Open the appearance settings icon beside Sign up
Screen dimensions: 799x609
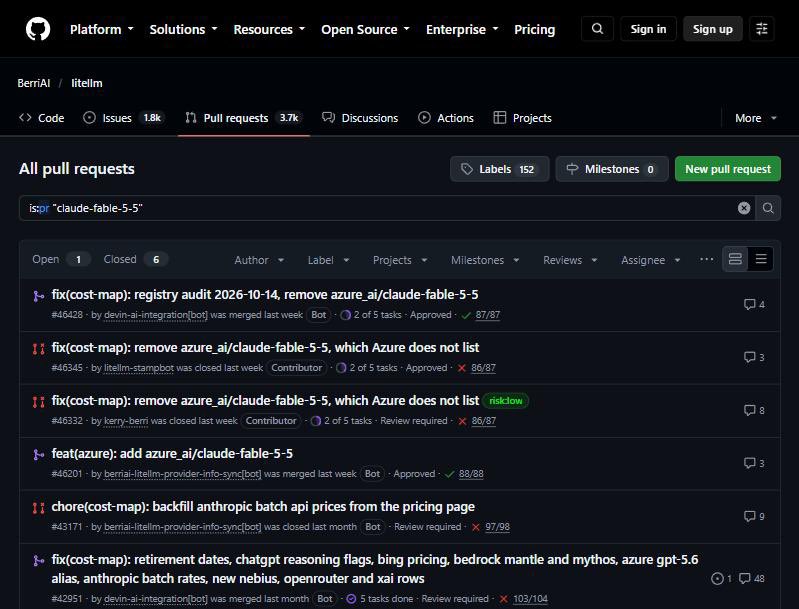tap(762, 29)
